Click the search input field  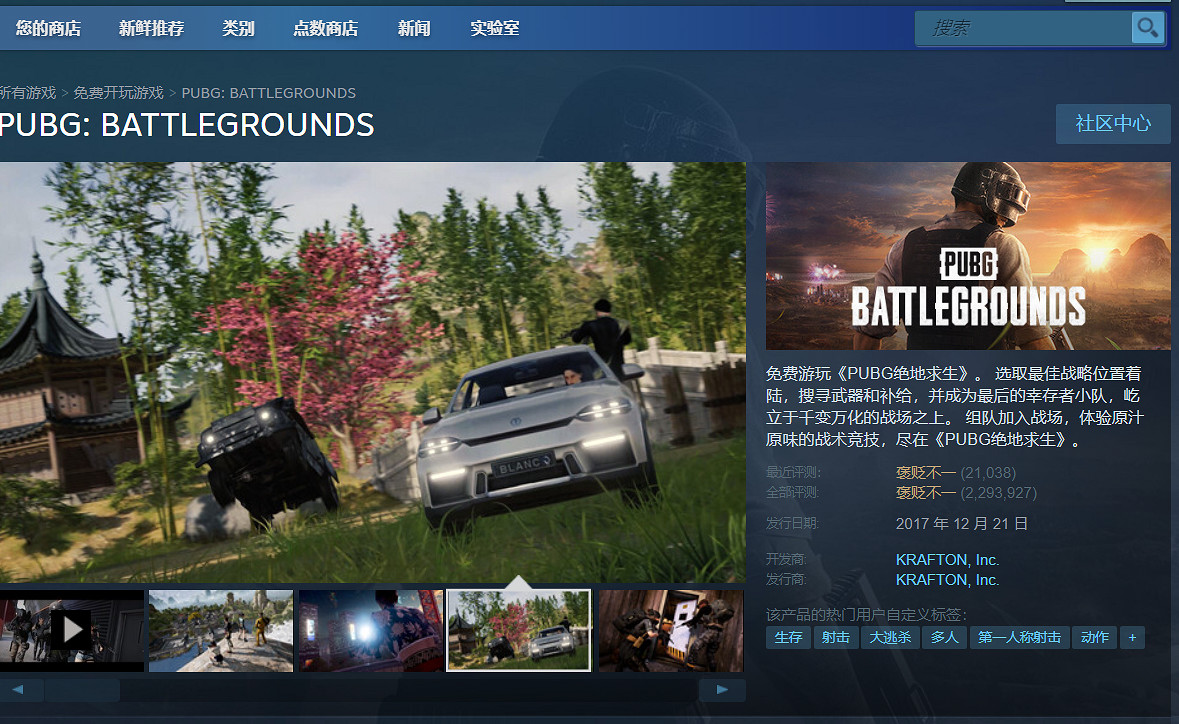(1022, 28)
